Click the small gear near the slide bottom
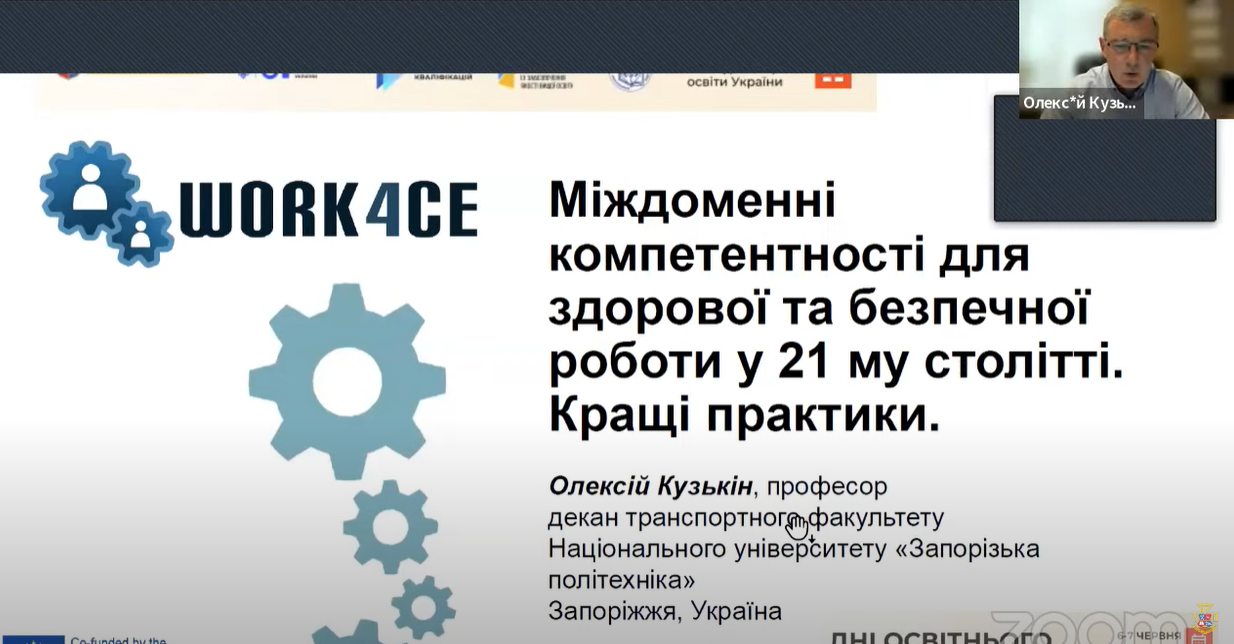This screenshot has width=1234, height=644. pos(423,606)
